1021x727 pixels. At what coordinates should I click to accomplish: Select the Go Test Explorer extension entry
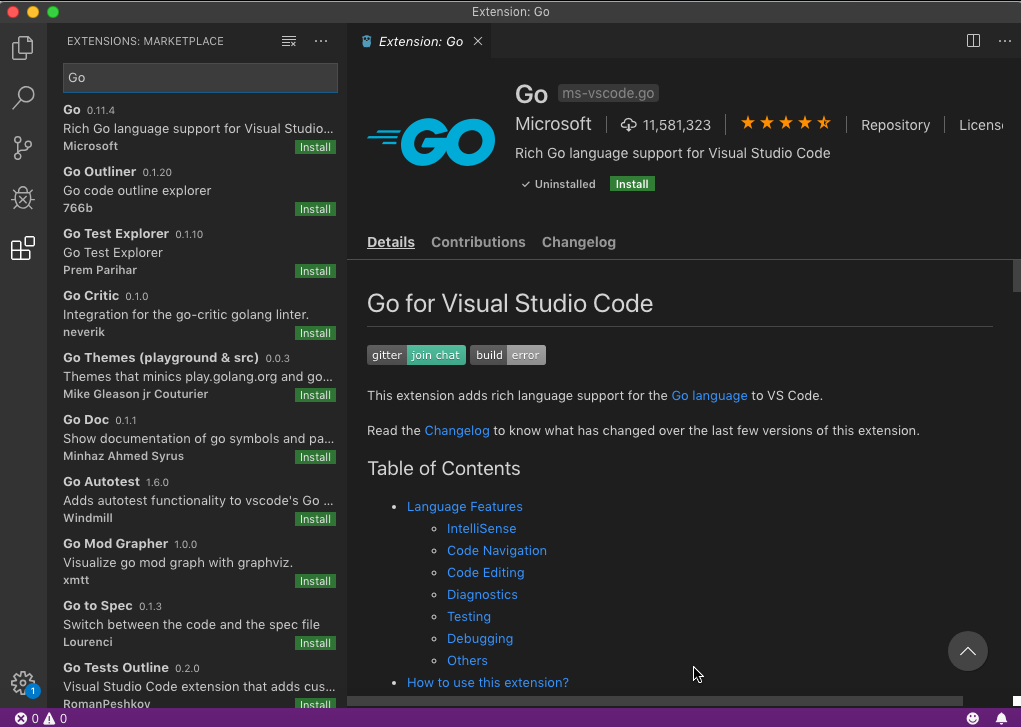[199, 251]
